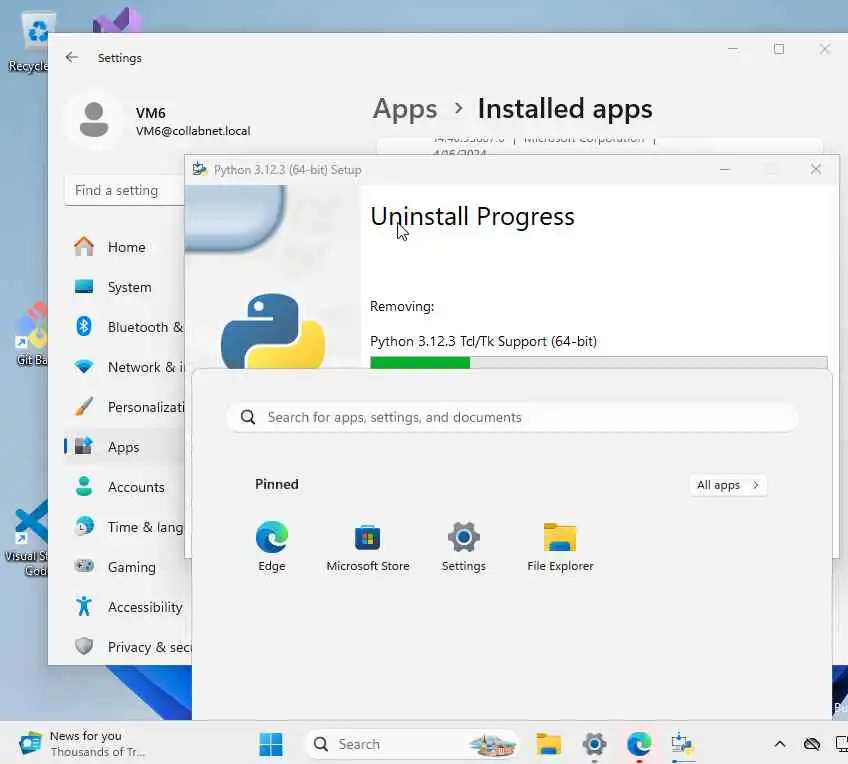848x764 pixels.
Task: Close the Python 3.12.3 Setup window
Action: pyautogui.click(x=816, y=169)
